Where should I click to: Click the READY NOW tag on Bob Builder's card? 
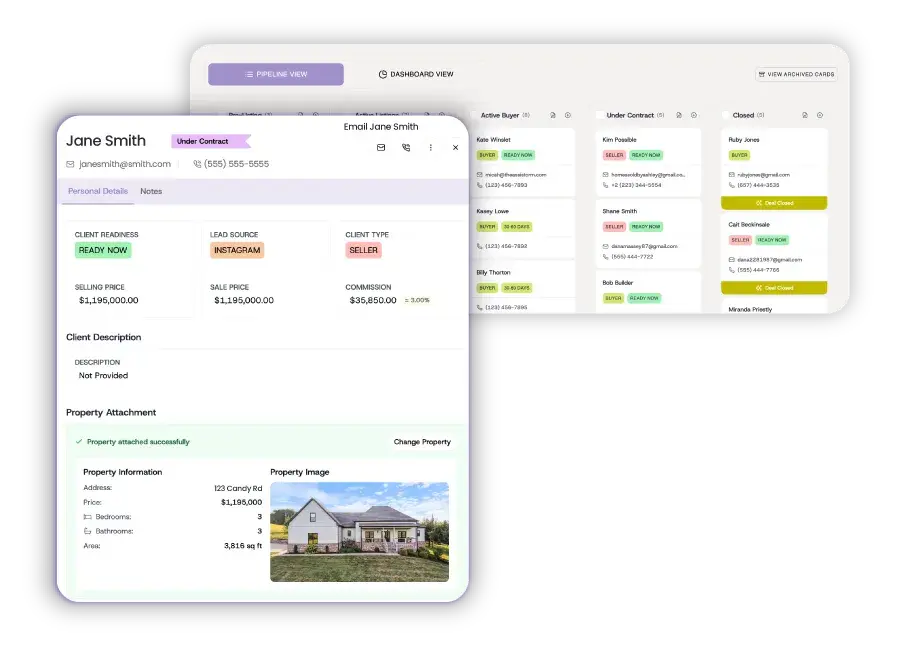[644, 298]
